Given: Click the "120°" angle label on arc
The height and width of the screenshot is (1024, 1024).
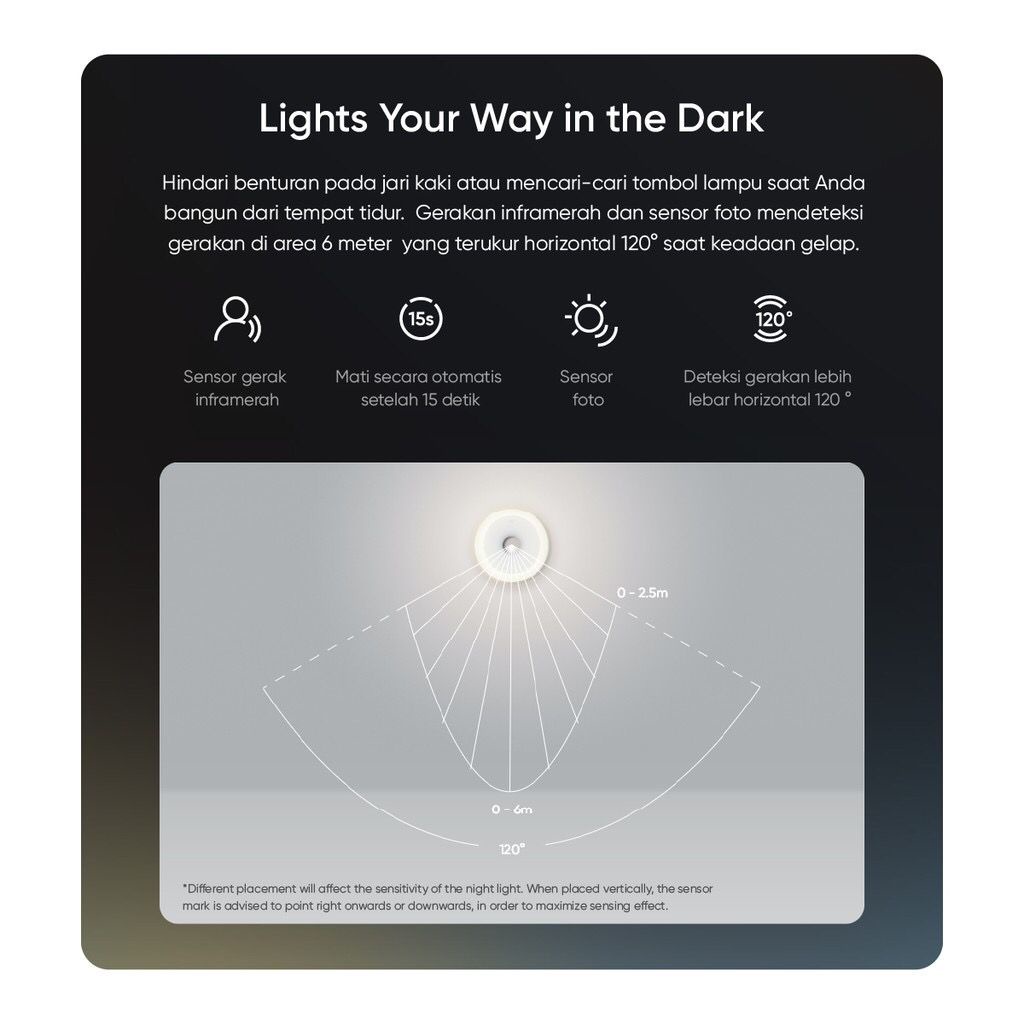Looking at the screenshot, I should 512,849.
